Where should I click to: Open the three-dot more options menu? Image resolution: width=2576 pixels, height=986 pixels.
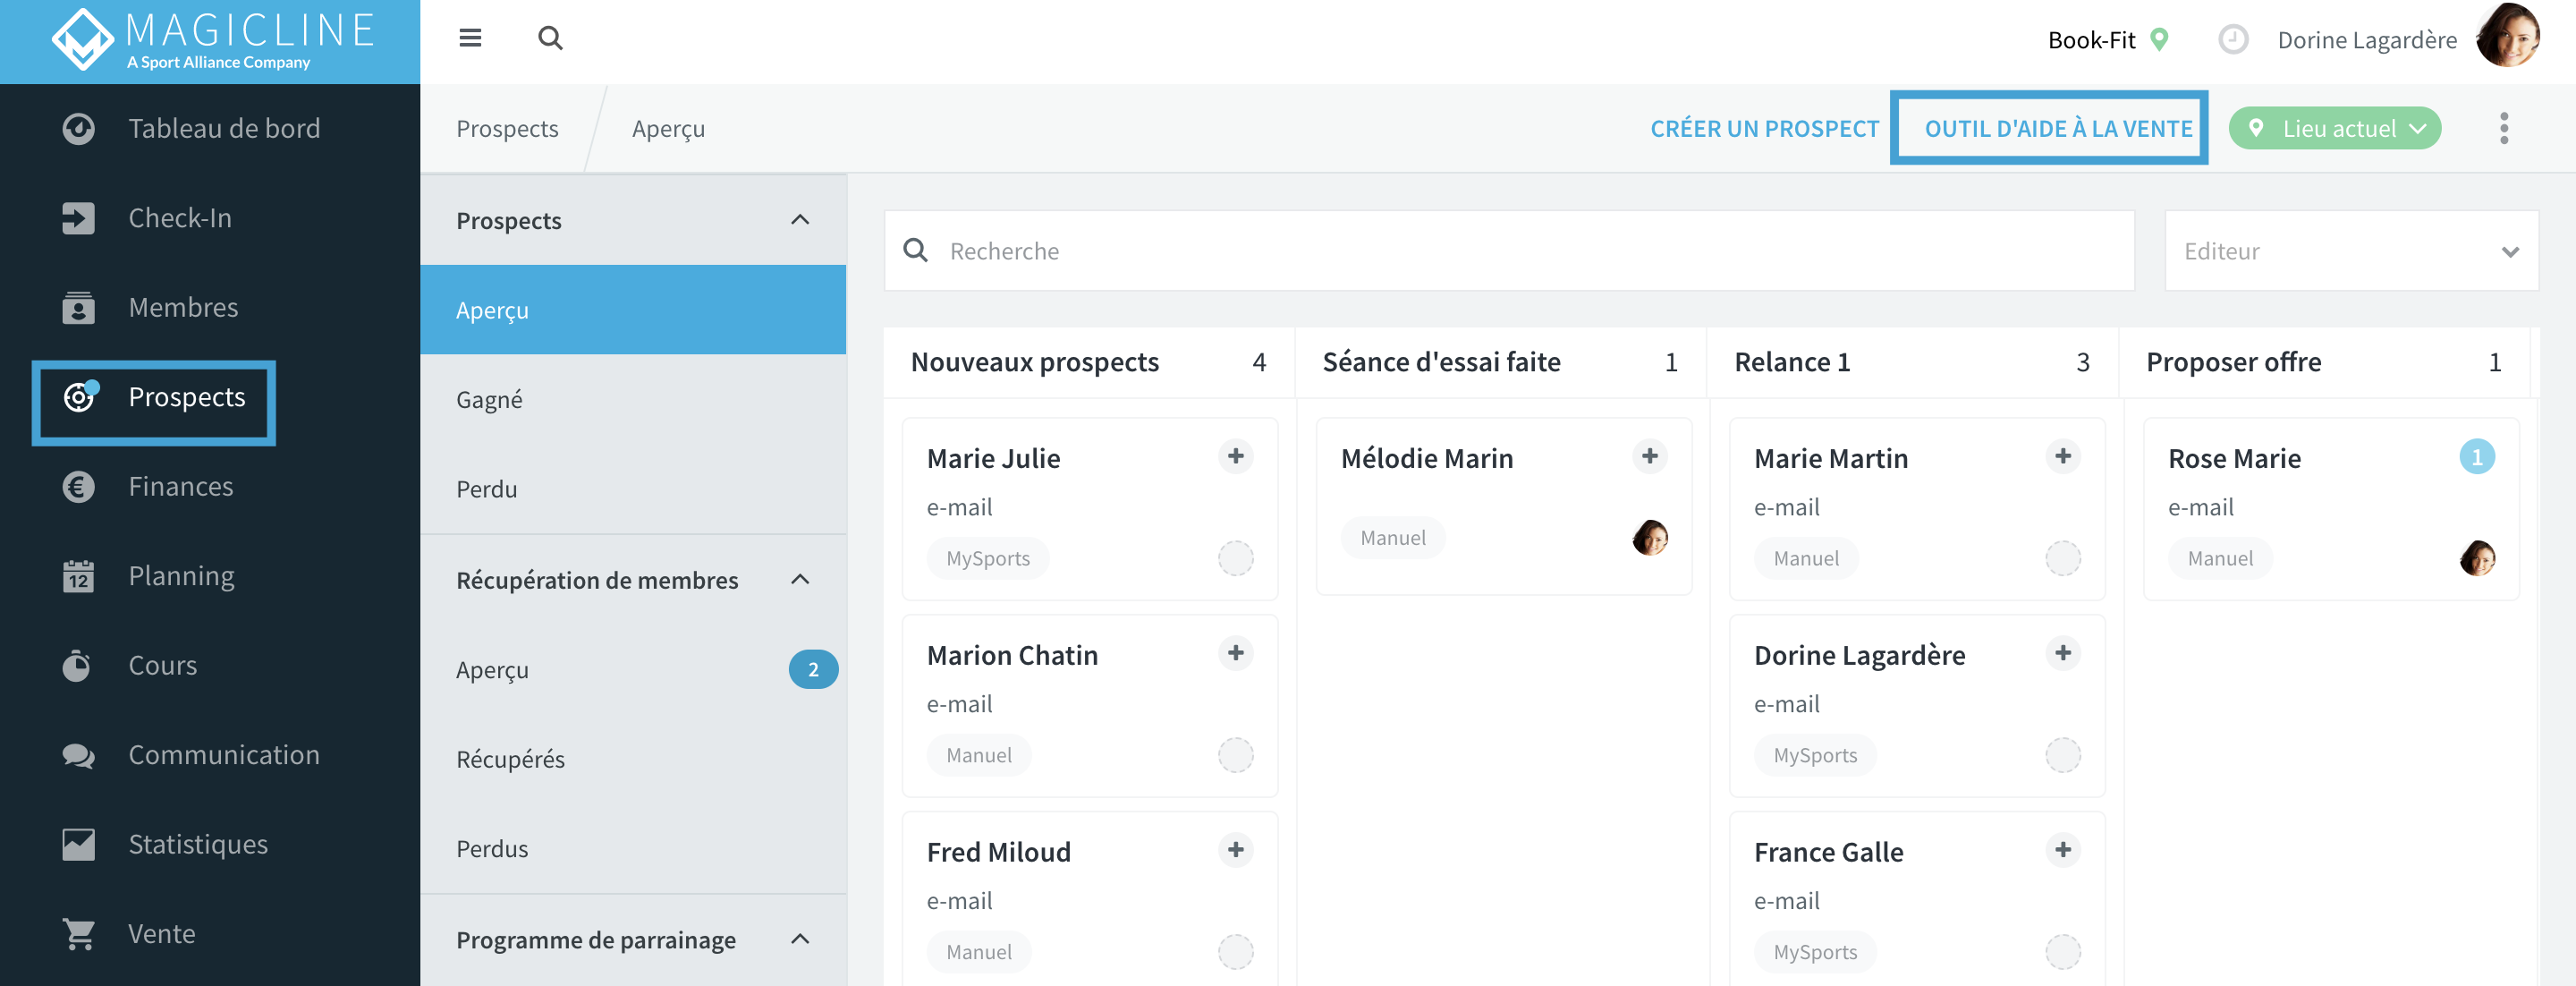pyautogui.click(x=2504, y=128)
